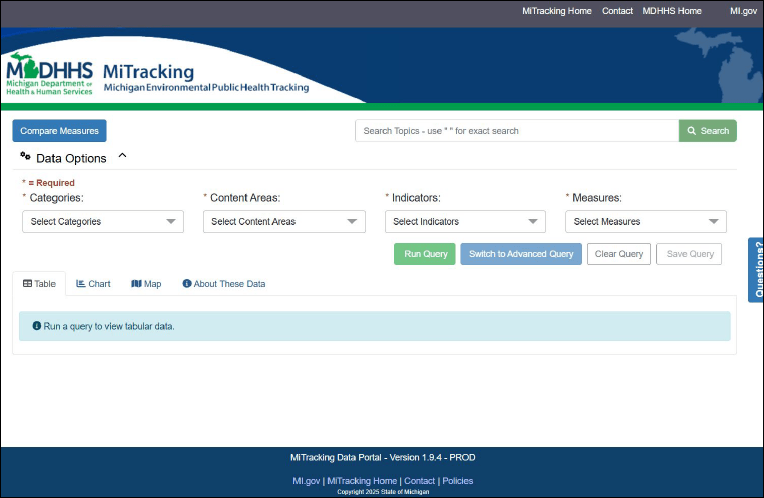Switch to the Map tab
764x498 pixels.
click(x=146, y=284)
